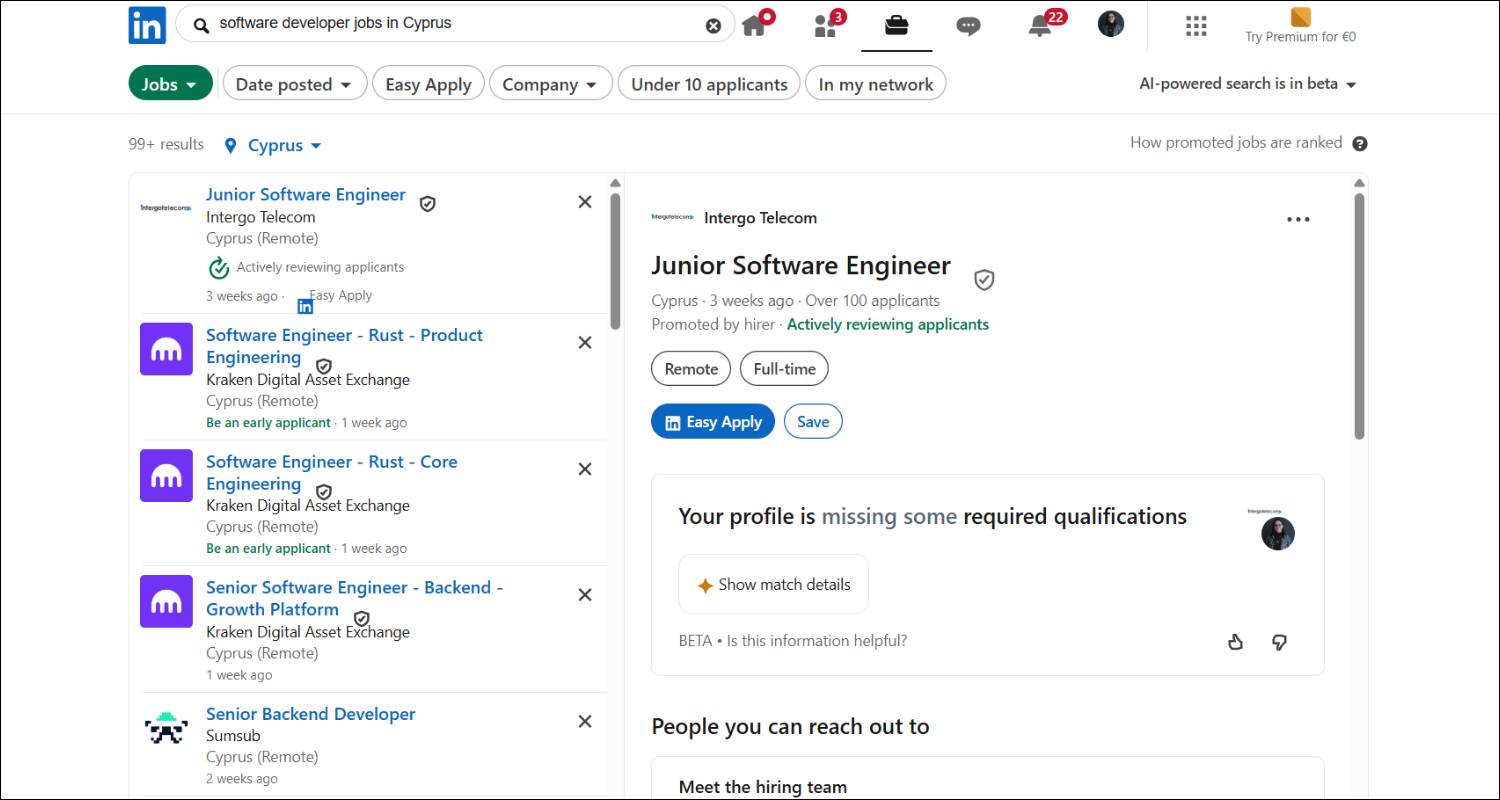Open the Cyprus location dropdown
This screenshot has width=1500, height=800.
click(x=272, y=145)
